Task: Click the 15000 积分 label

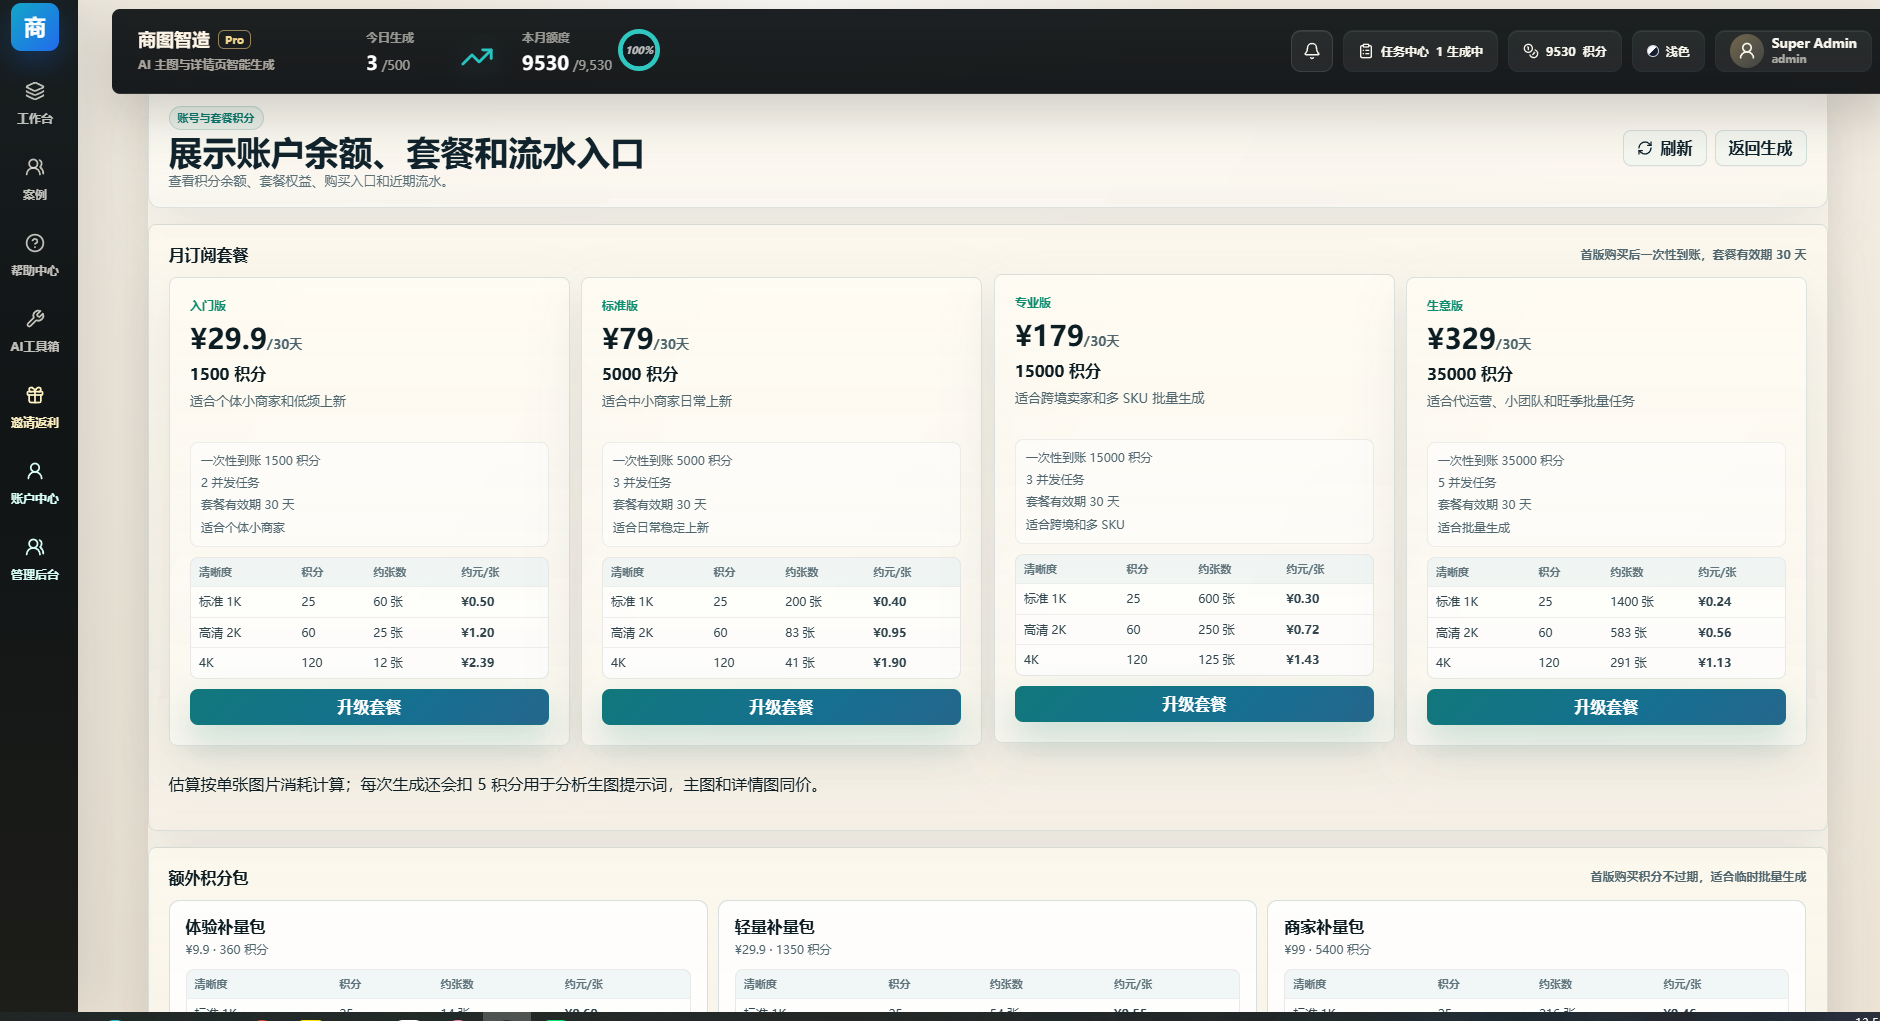Action: [x=1058, y=371]
